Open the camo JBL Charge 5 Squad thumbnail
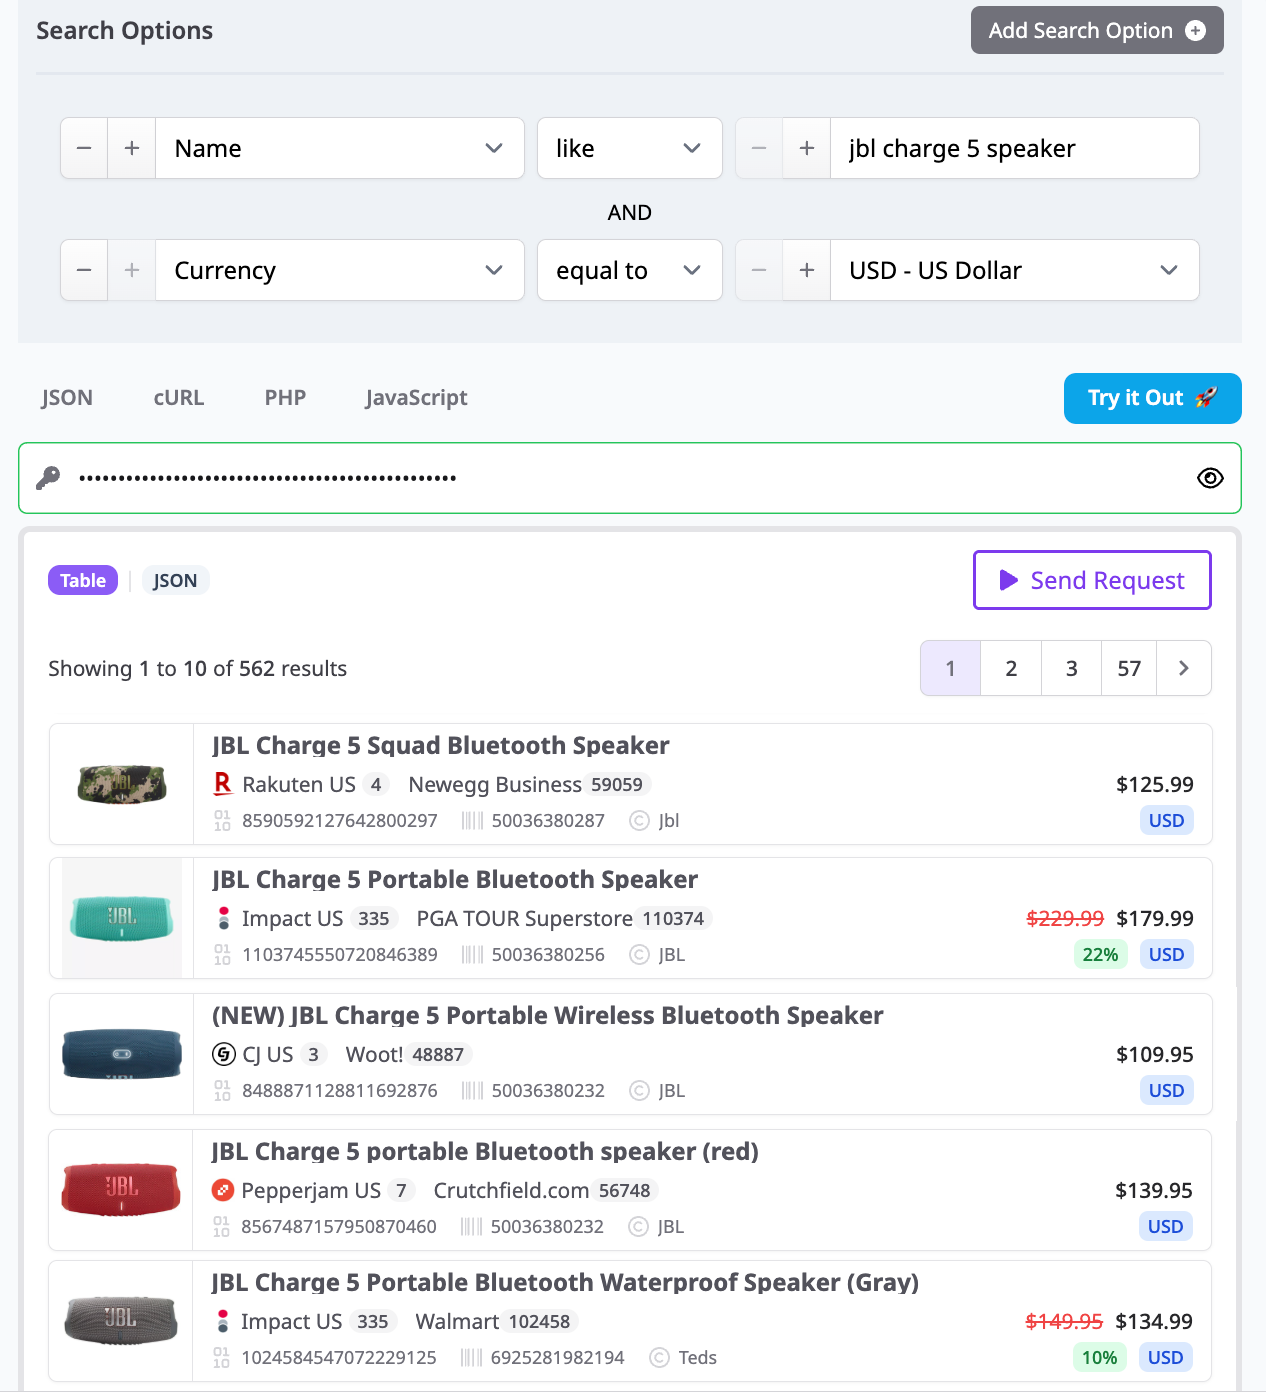Screen dimensions: 1266x1392 pos(122,784)
